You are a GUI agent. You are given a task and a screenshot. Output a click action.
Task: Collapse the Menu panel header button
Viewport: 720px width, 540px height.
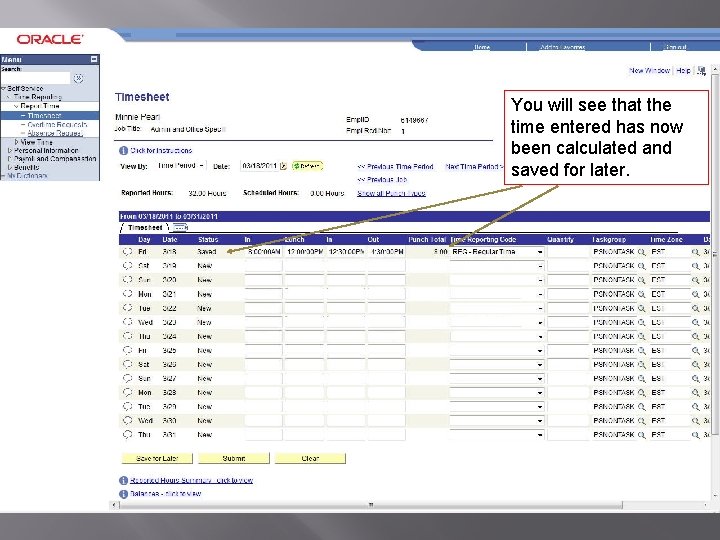94,59
